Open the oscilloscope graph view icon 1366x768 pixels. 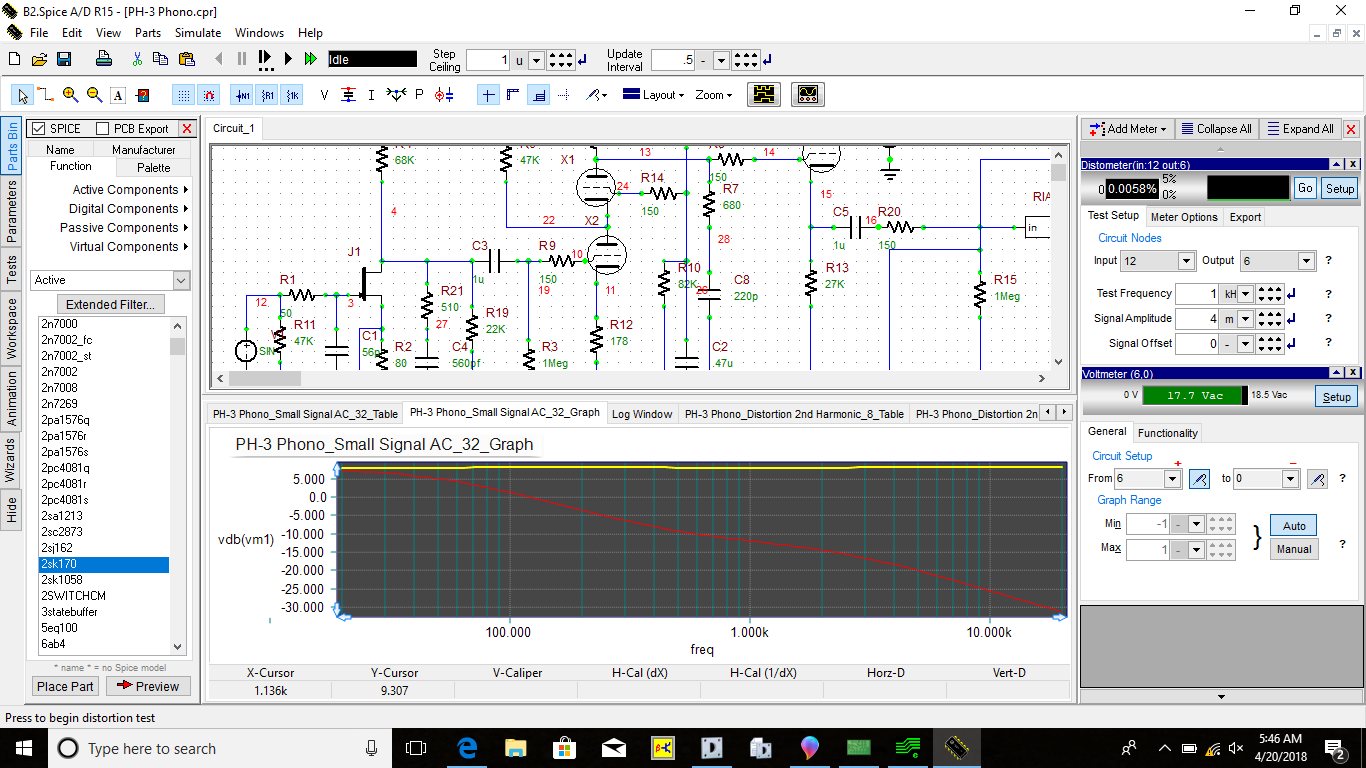[x=807, y=95]
